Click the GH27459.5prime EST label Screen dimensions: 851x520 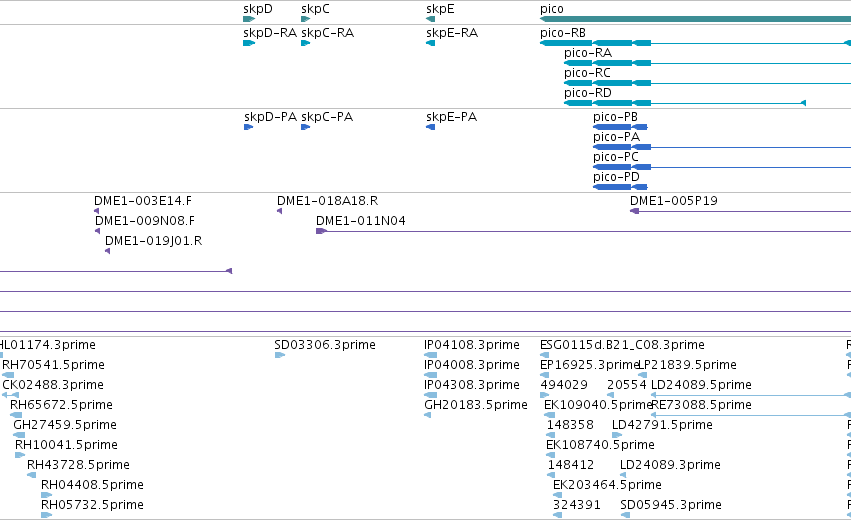[x=65, y=426]
